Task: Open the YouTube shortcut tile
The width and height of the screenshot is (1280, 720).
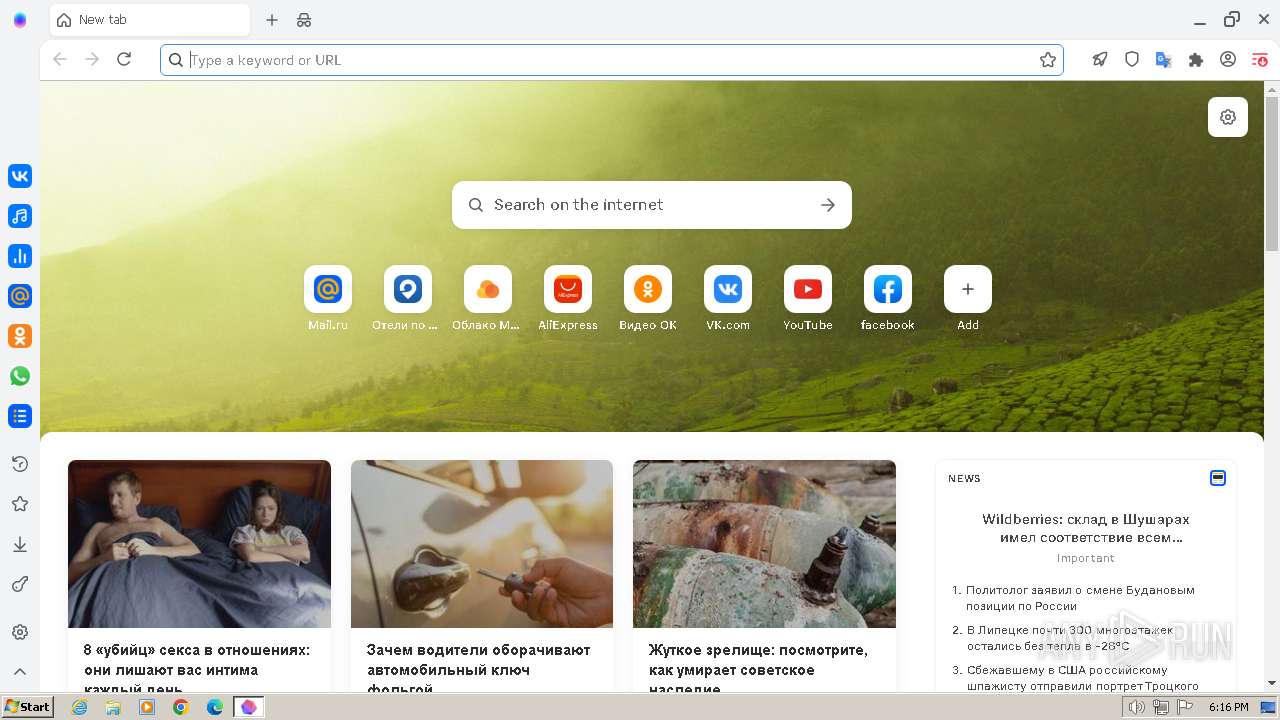Action: [808, 290]
